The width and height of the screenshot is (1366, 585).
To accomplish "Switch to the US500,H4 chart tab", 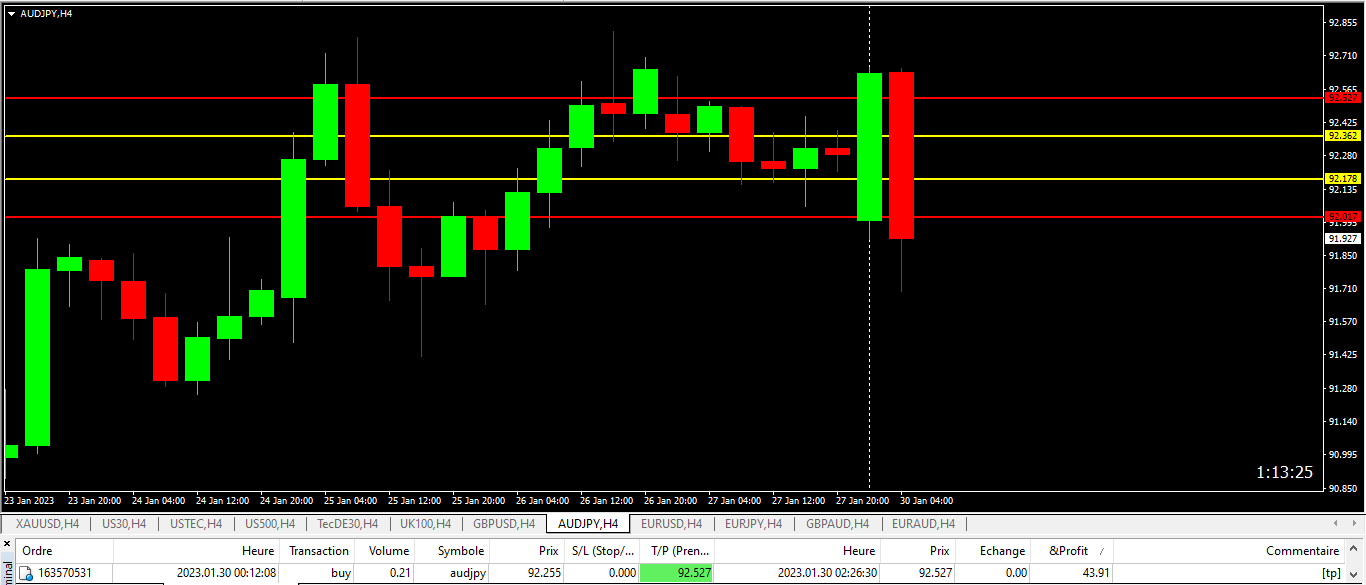I will (x=268, y=524).
